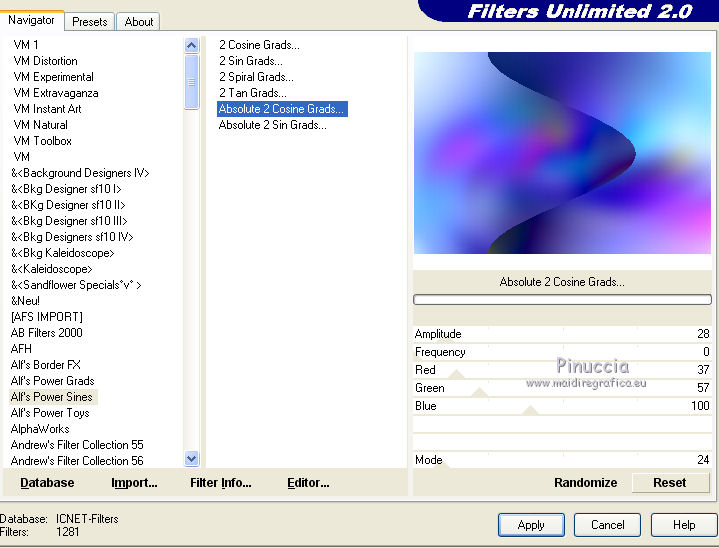Select the &<Background Designers IV> category

tap(80, 173)
